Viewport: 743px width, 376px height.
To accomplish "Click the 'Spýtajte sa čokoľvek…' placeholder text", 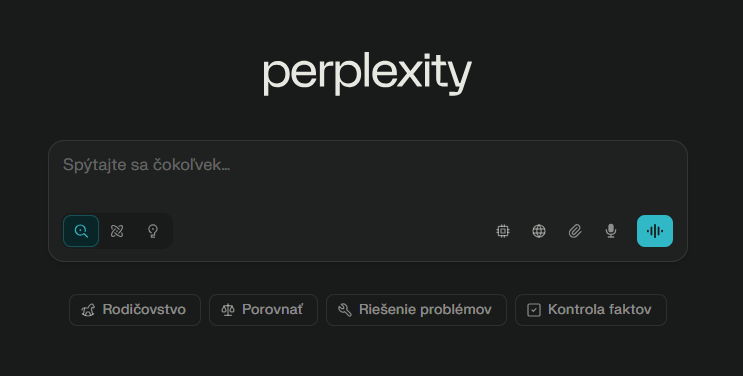I will [x=146, y=165].
